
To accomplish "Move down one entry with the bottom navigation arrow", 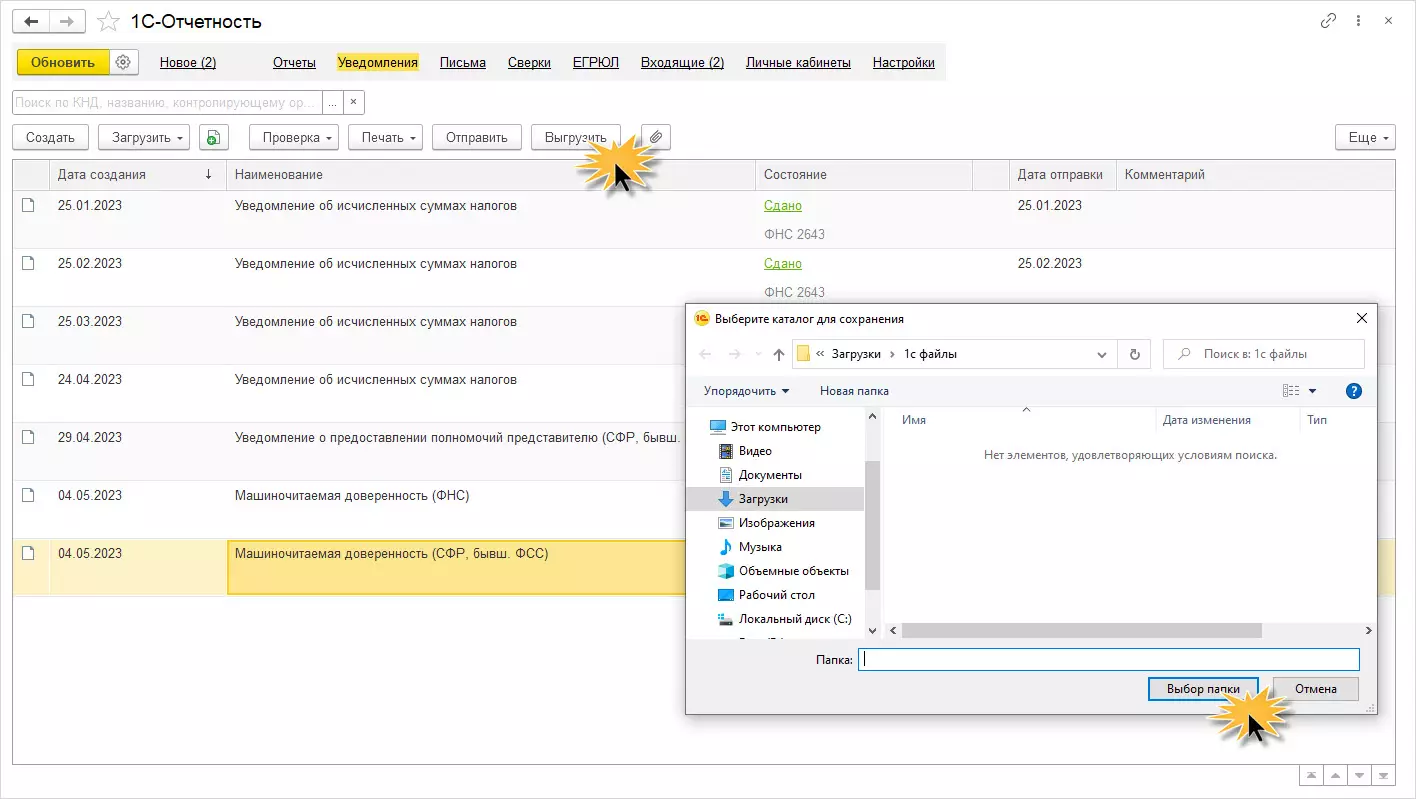I will pyautogui.click(x=1358, y=776).
